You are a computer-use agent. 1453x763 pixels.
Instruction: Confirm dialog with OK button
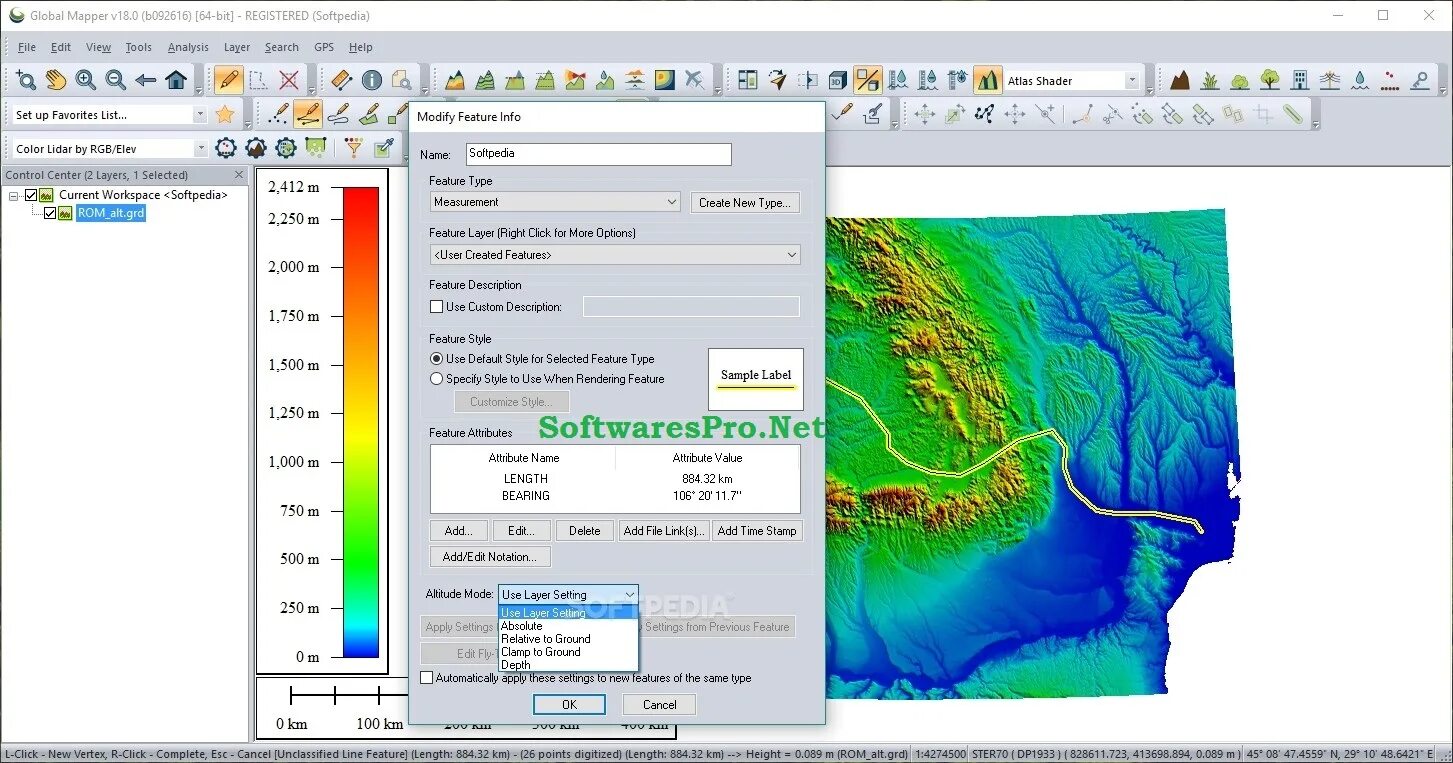tap(569, 705)
